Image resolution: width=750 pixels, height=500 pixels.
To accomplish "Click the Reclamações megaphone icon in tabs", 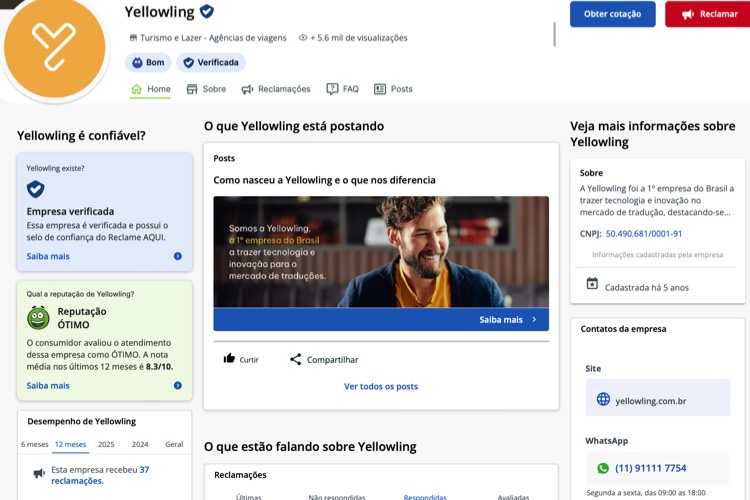I will (247, 89).
